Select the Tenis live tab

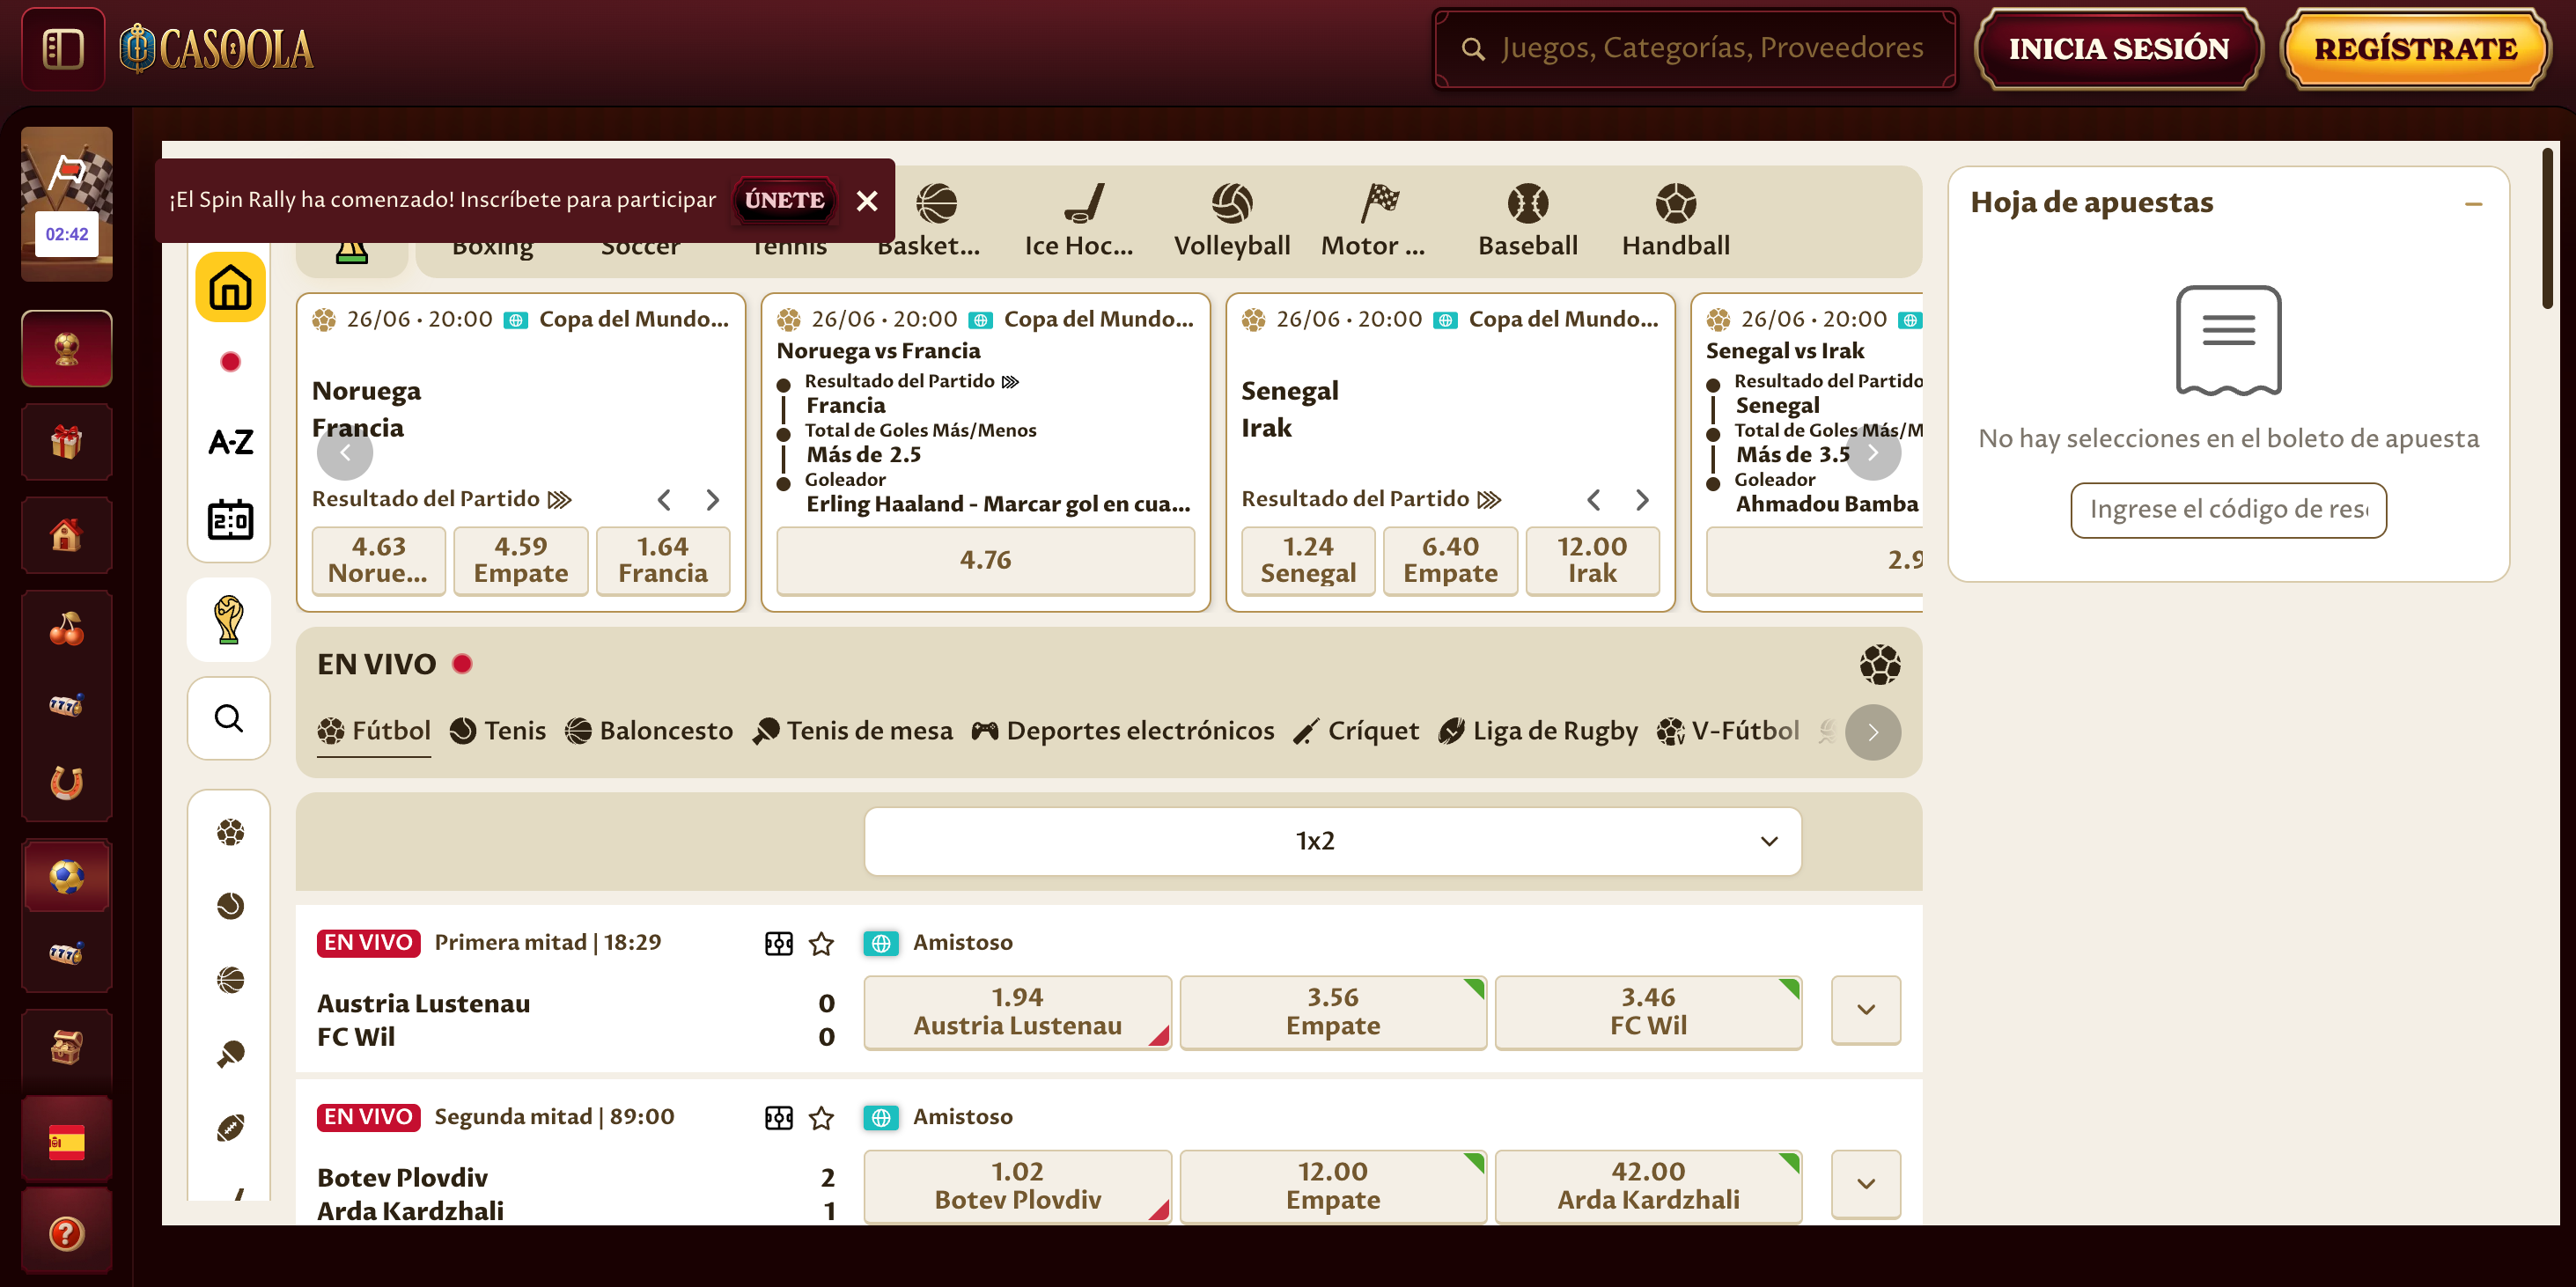coord(498,731)
